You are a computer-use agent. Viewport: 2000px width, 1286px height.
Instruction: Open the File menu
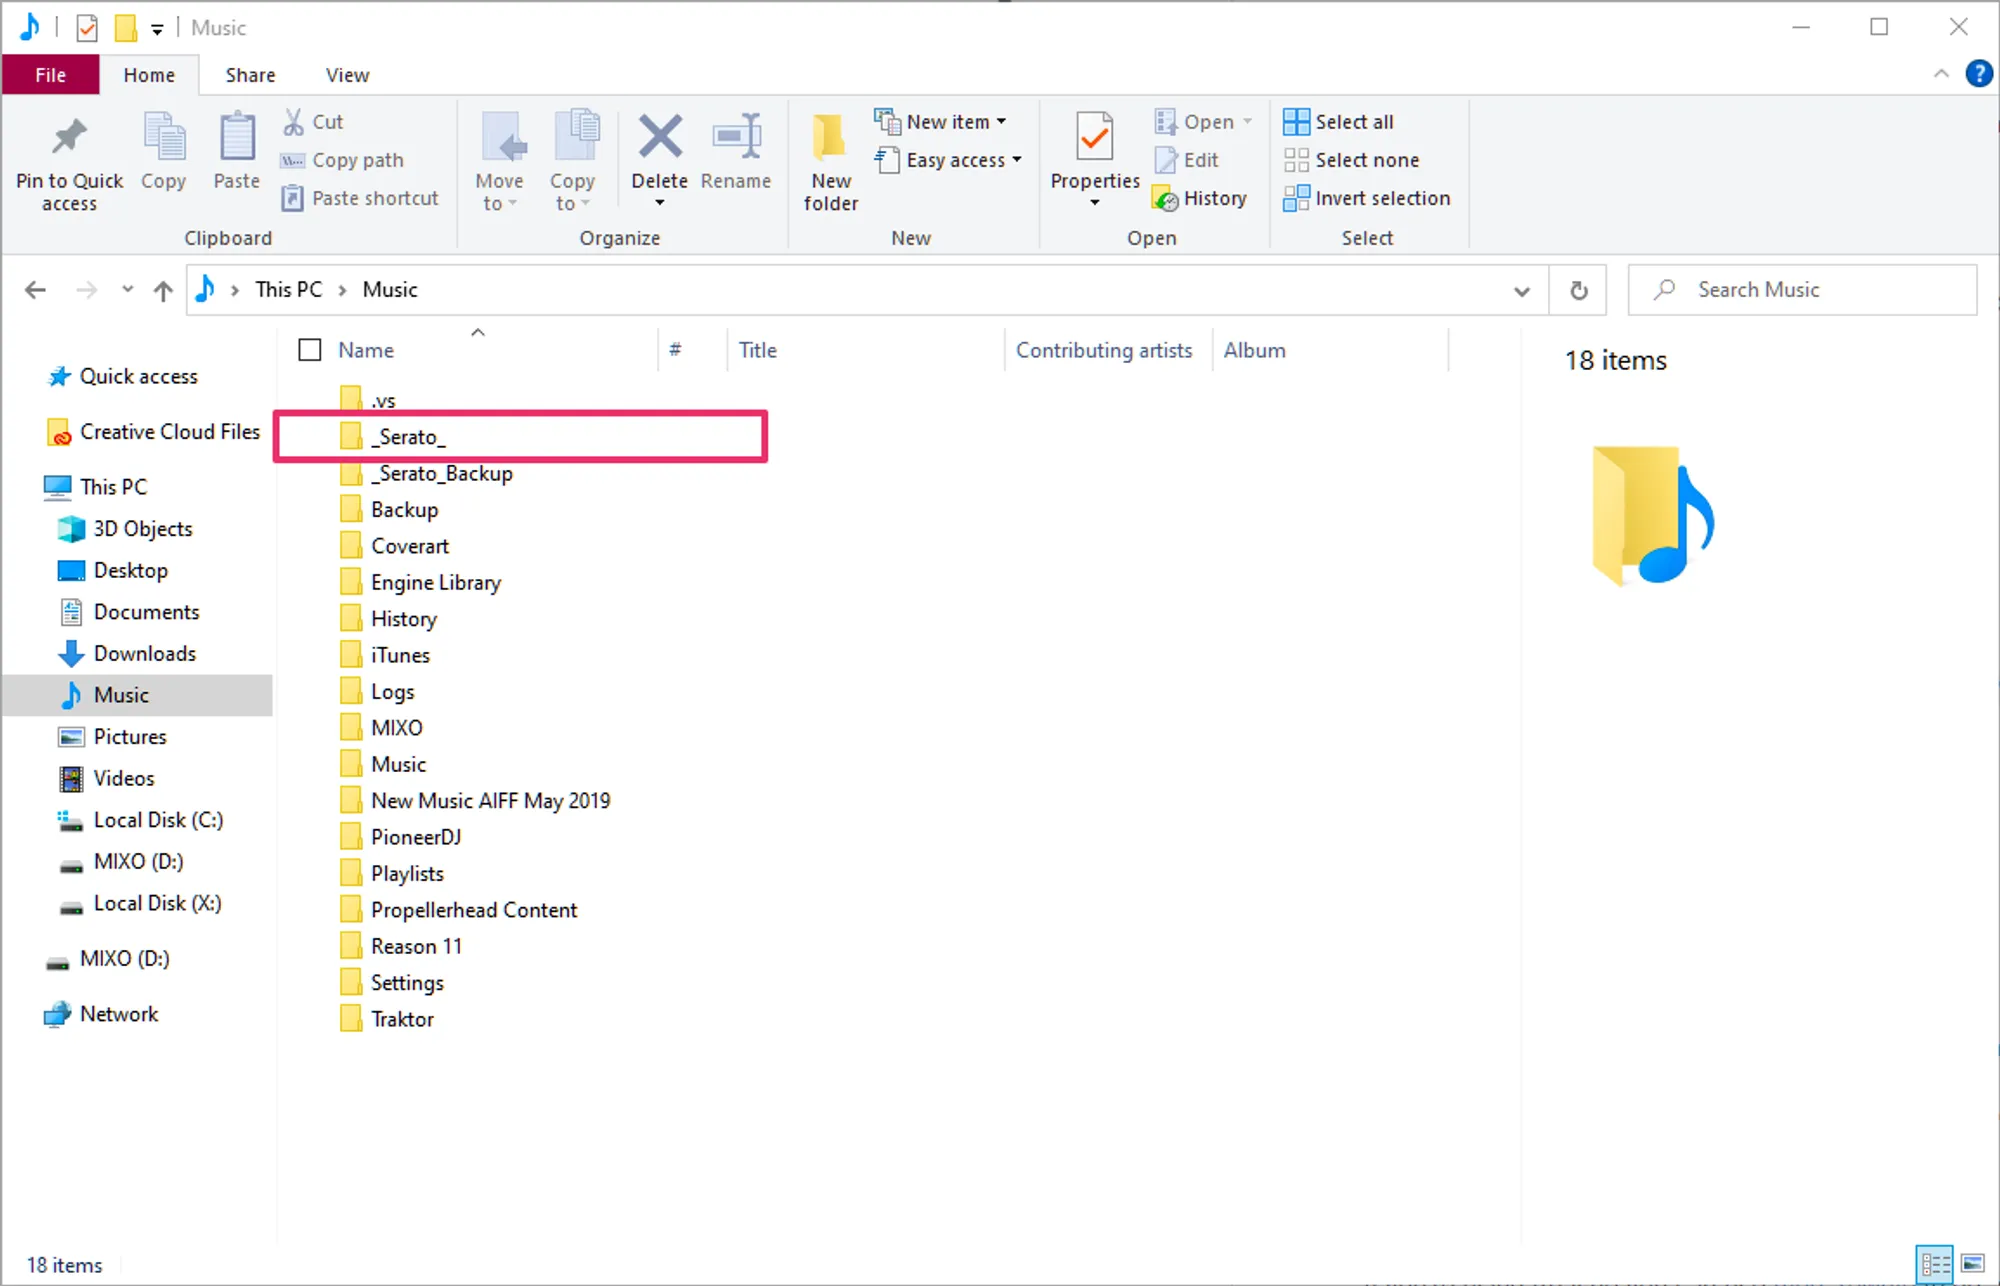50,74
